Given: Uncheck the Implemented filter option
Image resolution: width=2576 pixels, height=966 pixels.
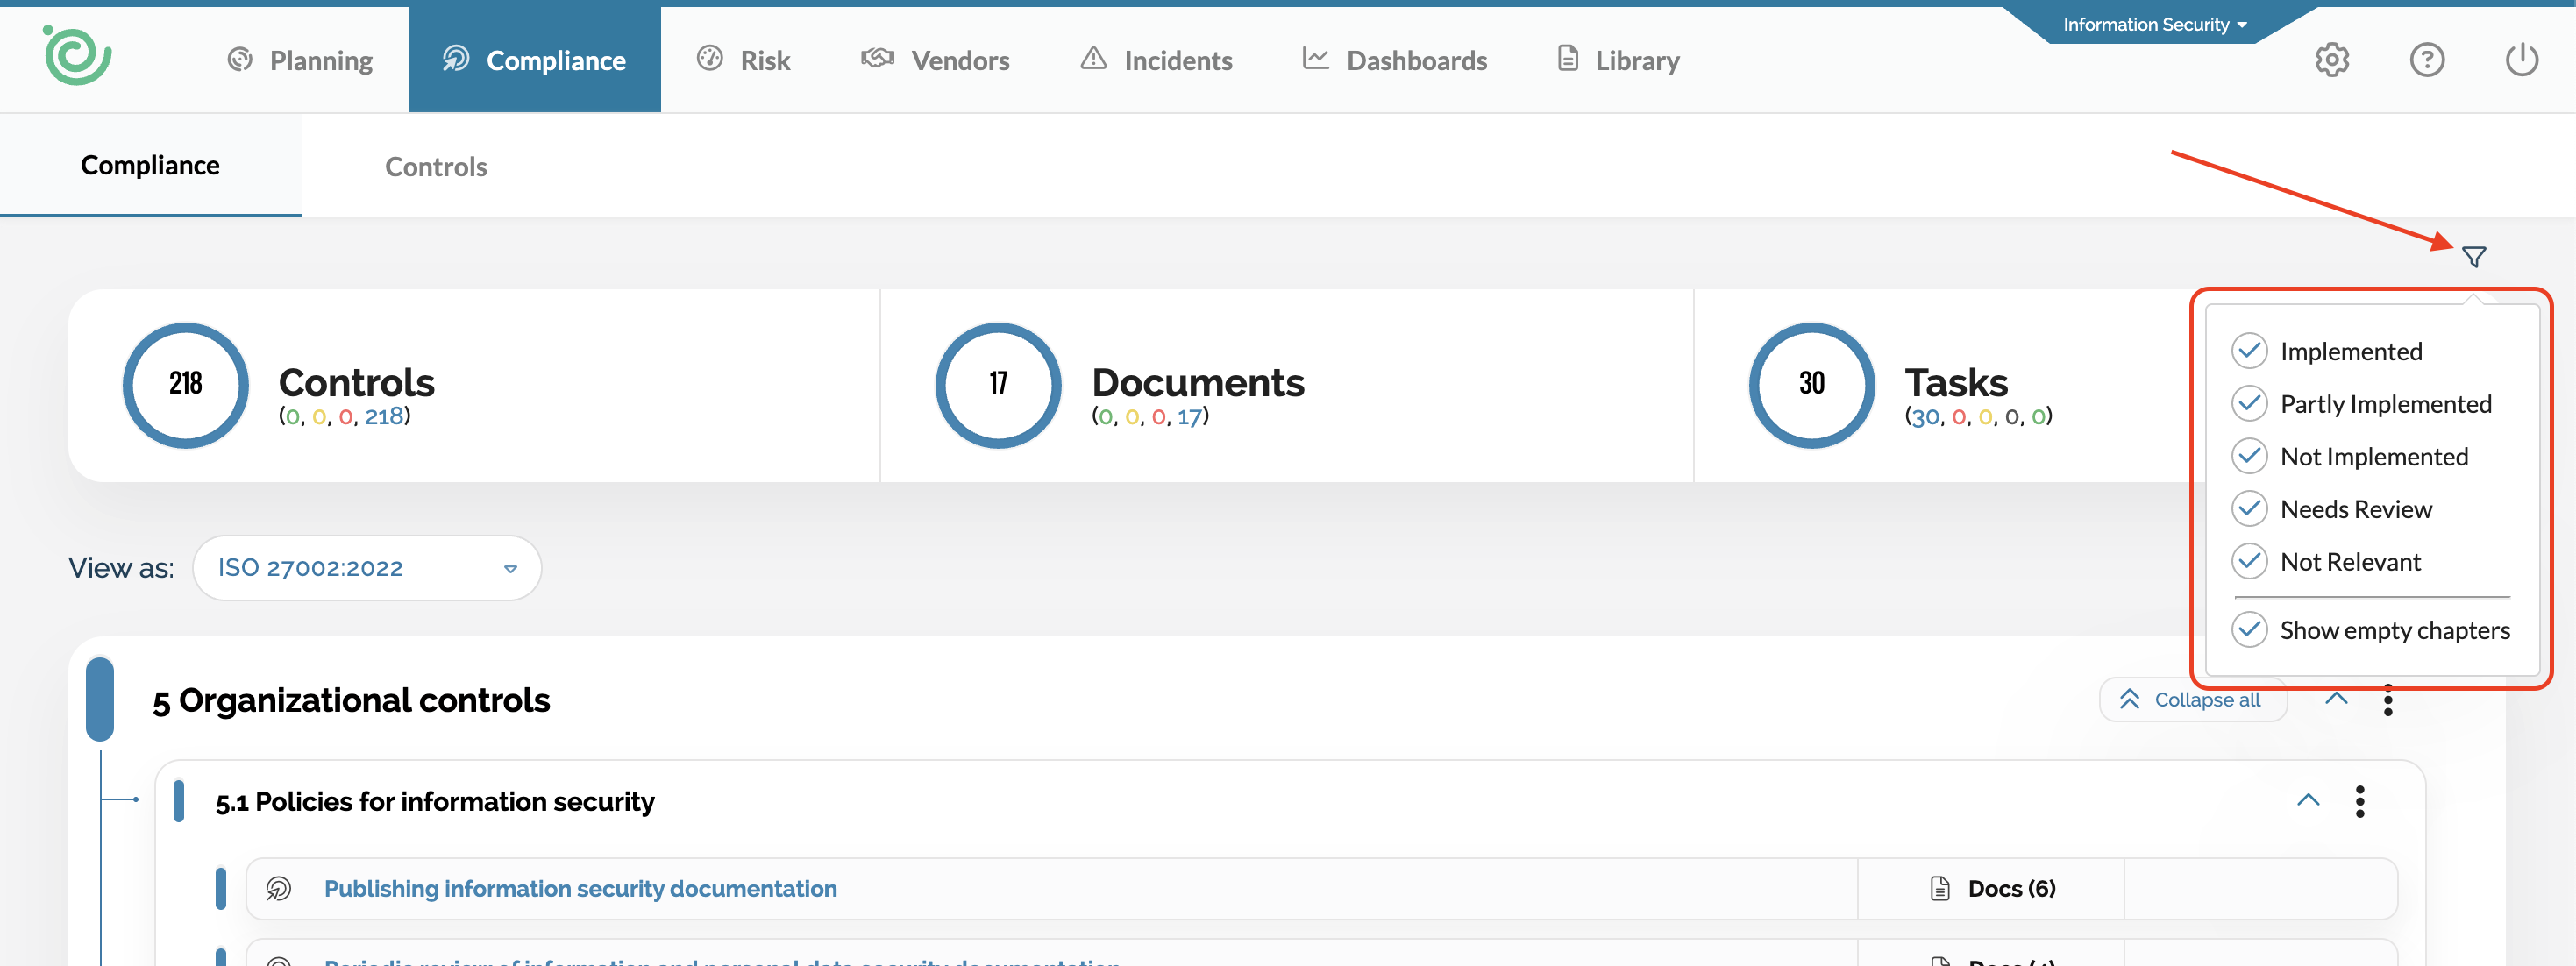Looking at the screenshot, I should [x=2249, y=351].
